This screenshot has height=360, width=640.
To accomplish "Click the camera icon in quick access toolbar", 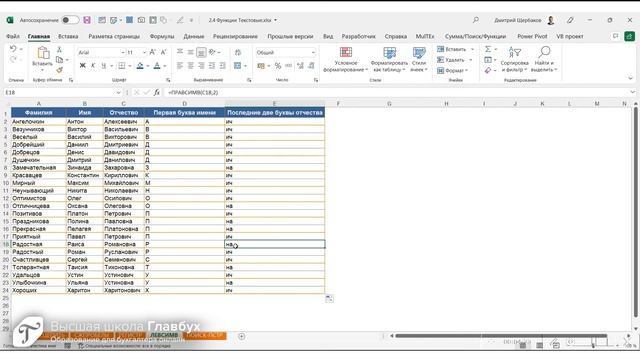I will (141, 20).
